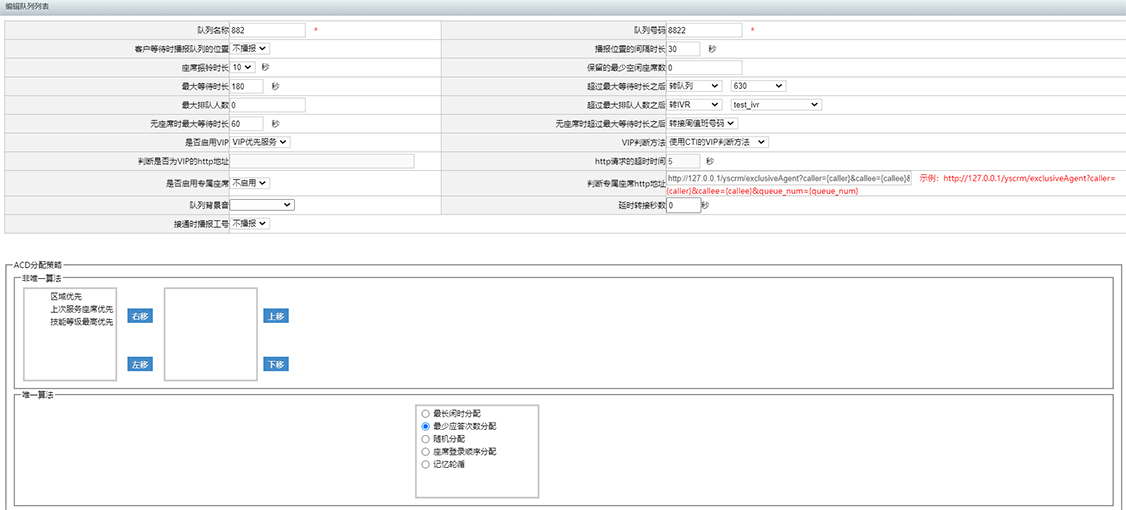This screenshot has width=1126, height=510.
Task: Click the 最大等待时长 field showing 180
Action: pos(247,86)
